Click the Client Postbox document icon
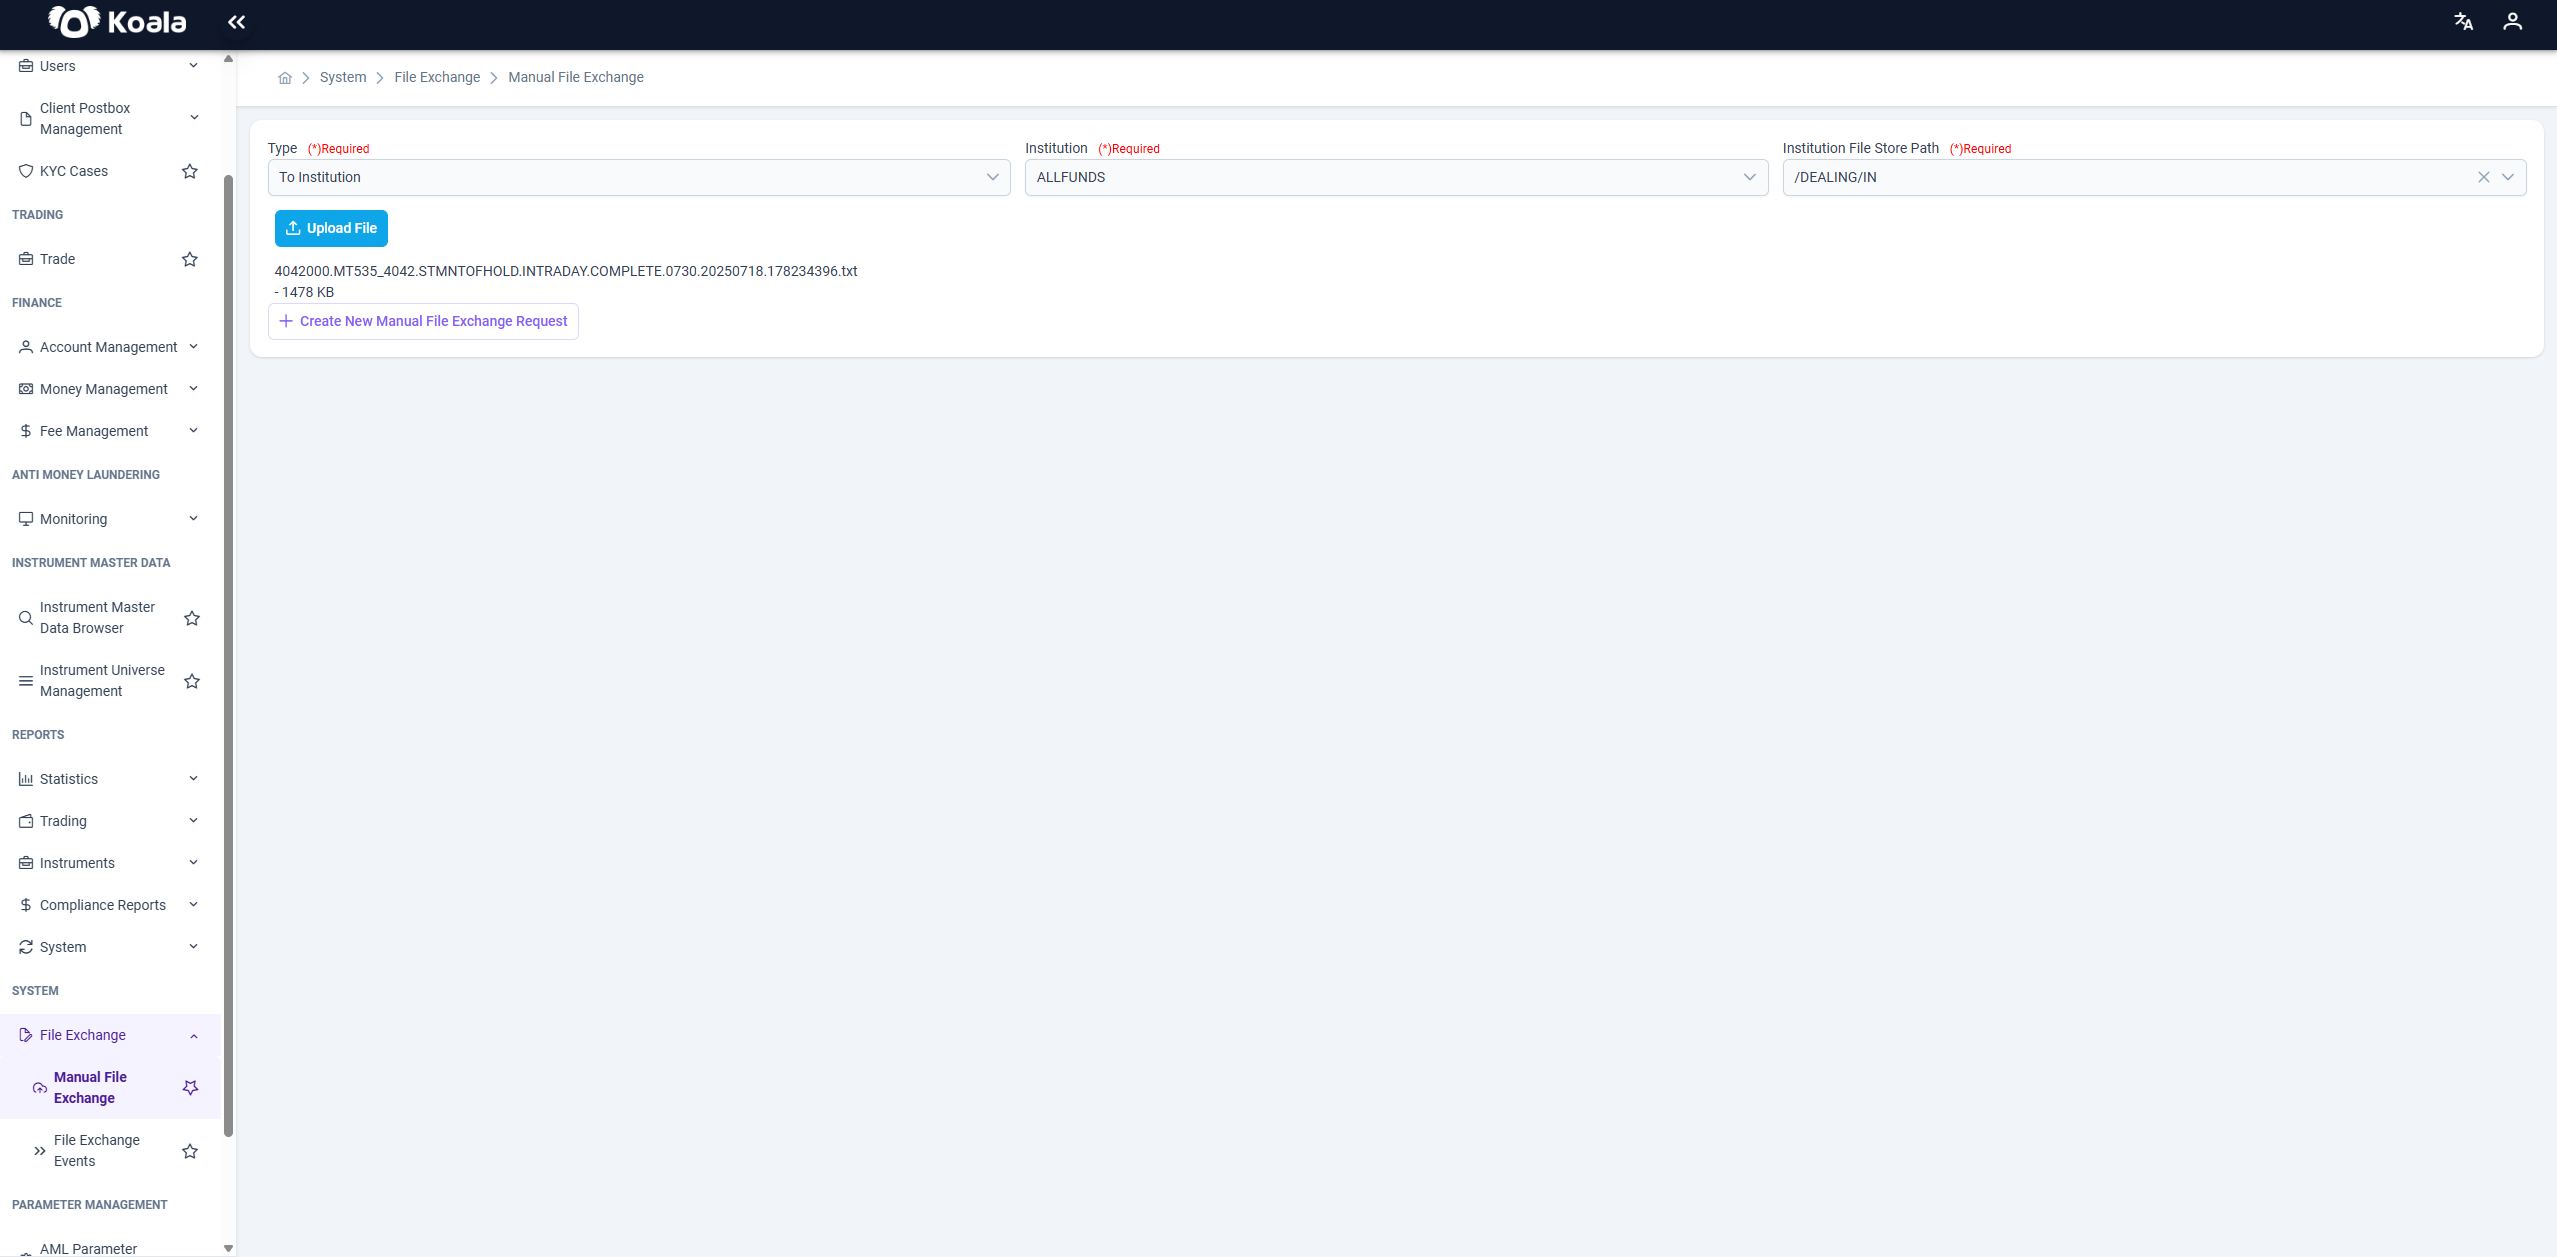Image resolution: width=2557 pixels, height=1257 pixels. pyautogui.click(x=26, y=119)
